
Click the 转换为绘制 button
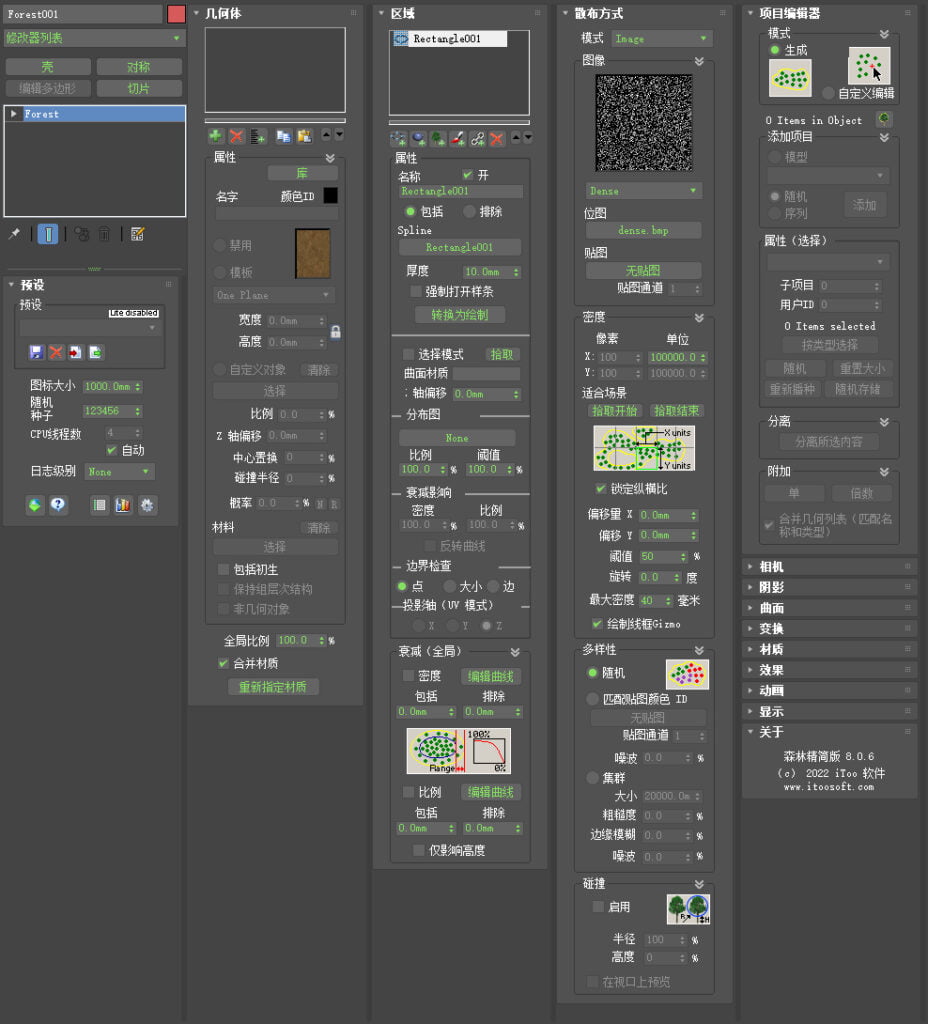(459, 314)
